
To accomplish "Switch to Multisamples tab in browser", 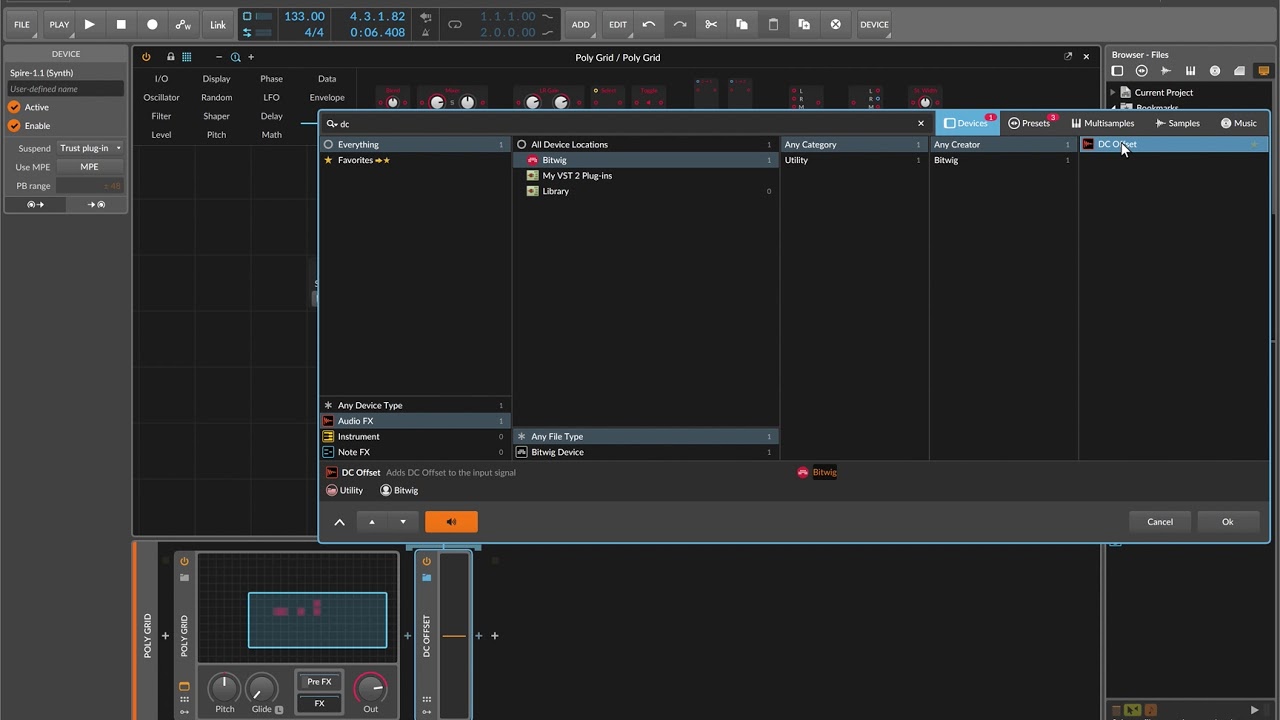I will click(1102, 123).
